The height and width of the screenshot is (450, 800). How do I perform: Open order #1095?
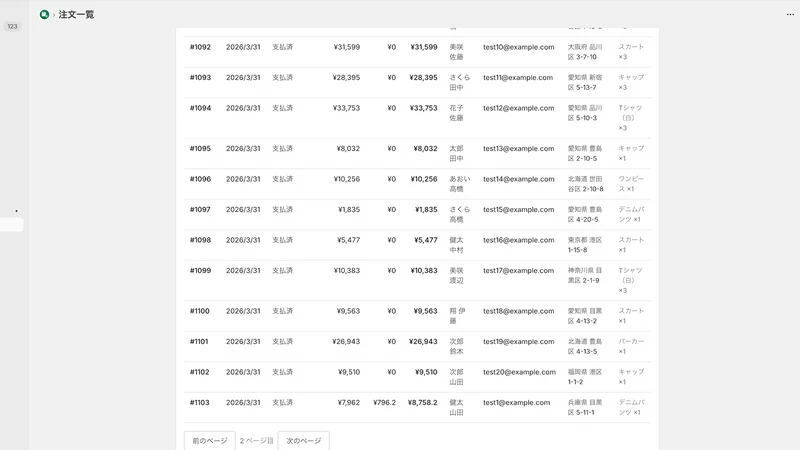[x=200, y=148]
